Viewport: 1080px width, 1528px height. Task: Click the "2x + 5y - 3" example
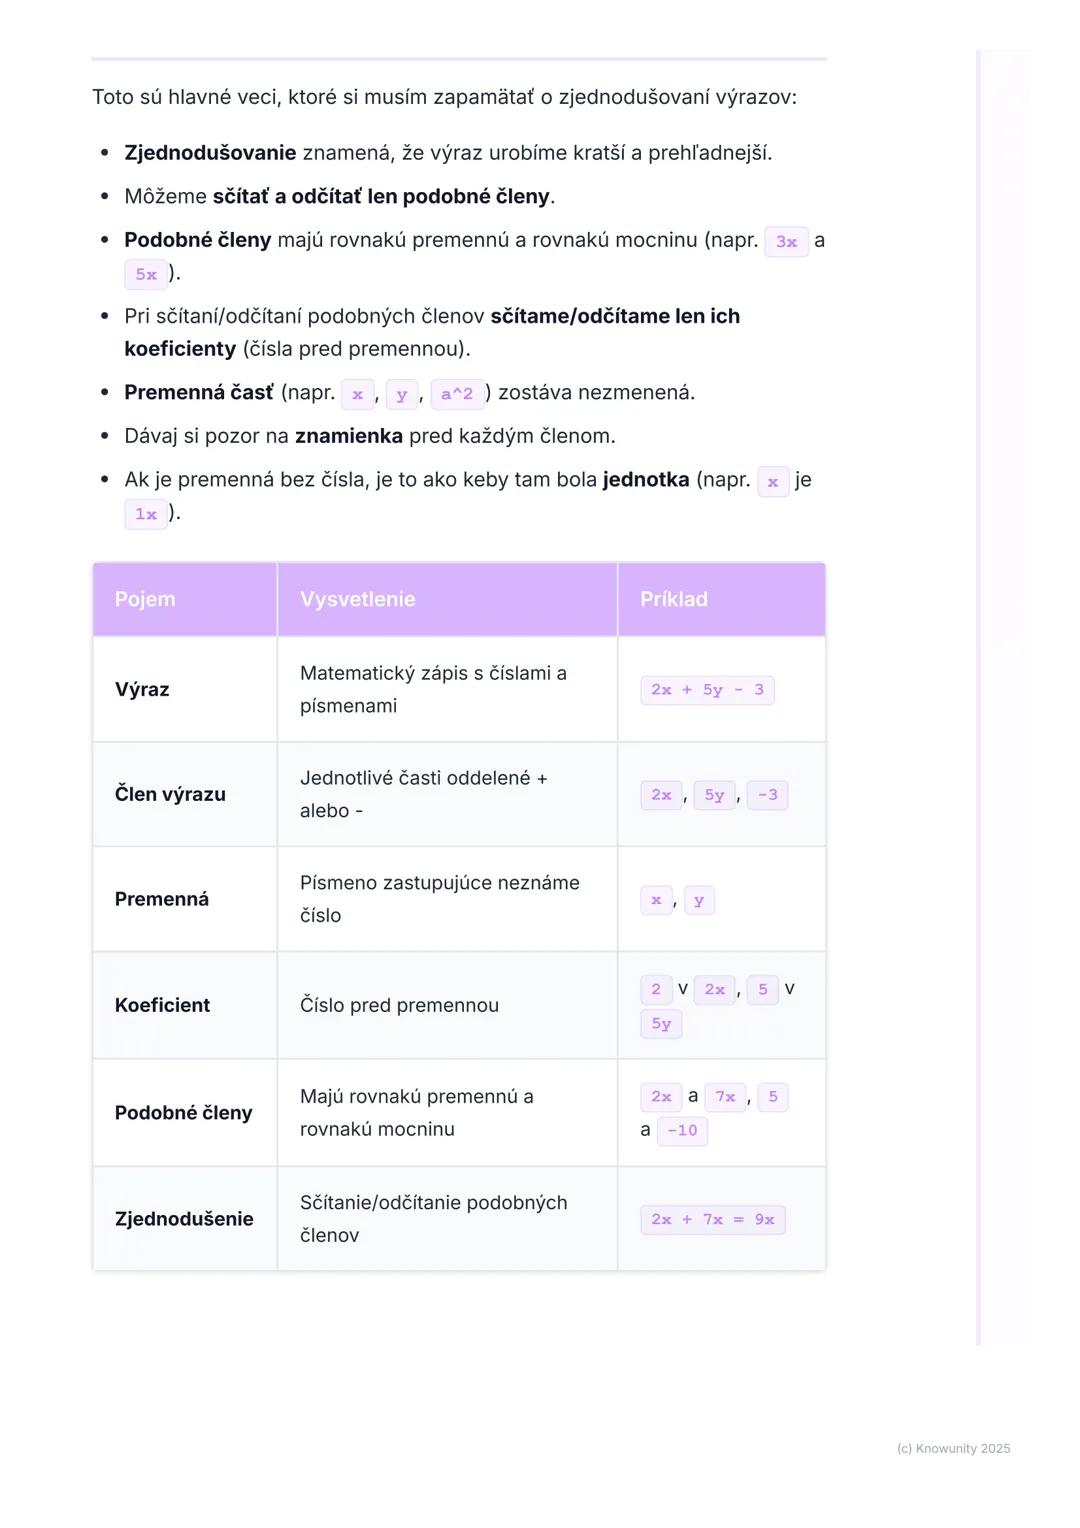point(707,690)
